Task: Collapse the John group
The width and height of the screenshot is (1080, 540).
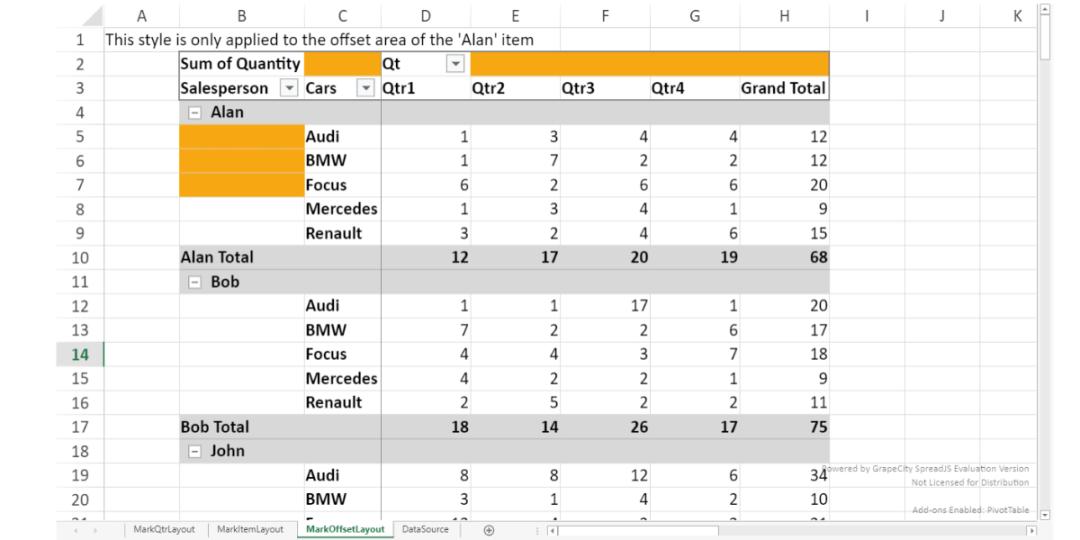Action: click(195, 451)
